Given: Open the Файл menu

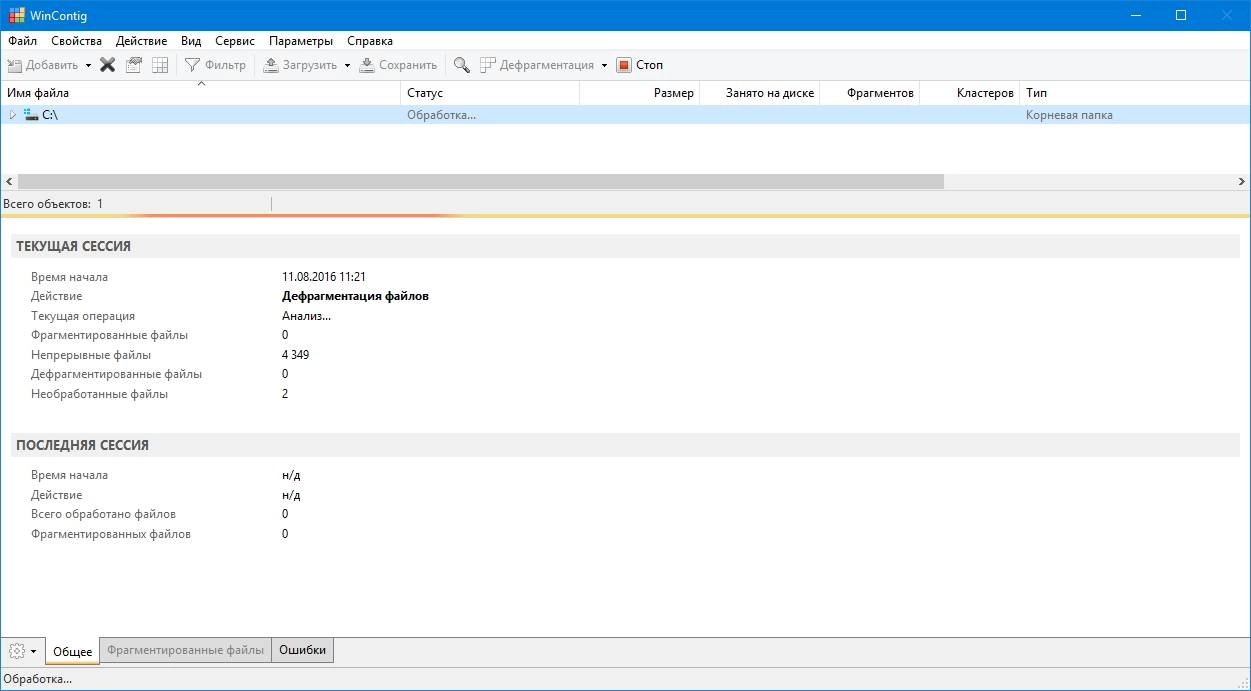Looking at the screenshot, I should pos(22,41).
